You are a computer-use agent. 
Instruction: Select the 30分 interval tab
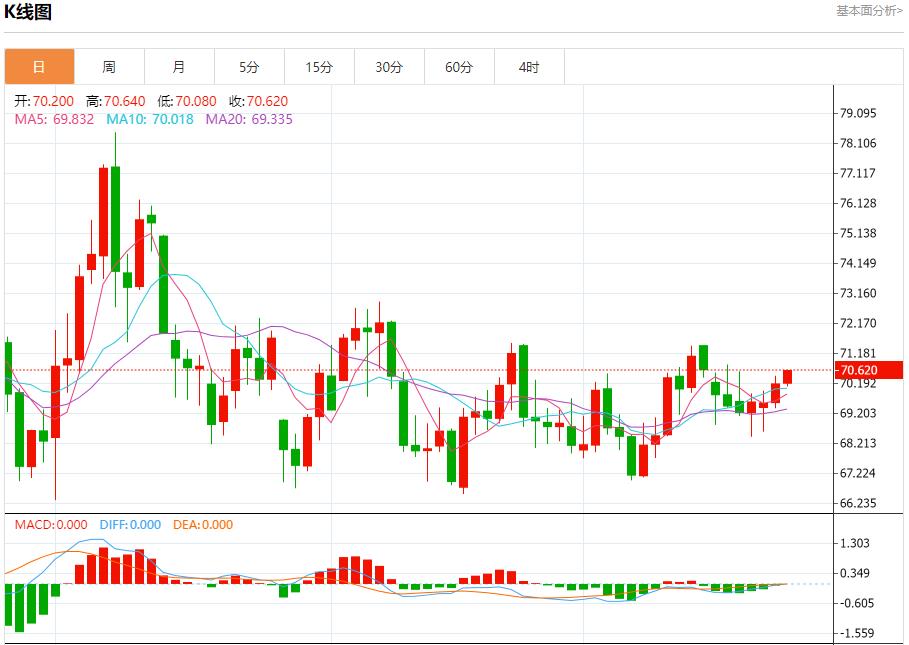pyautogui.click(x=389, y=67)
